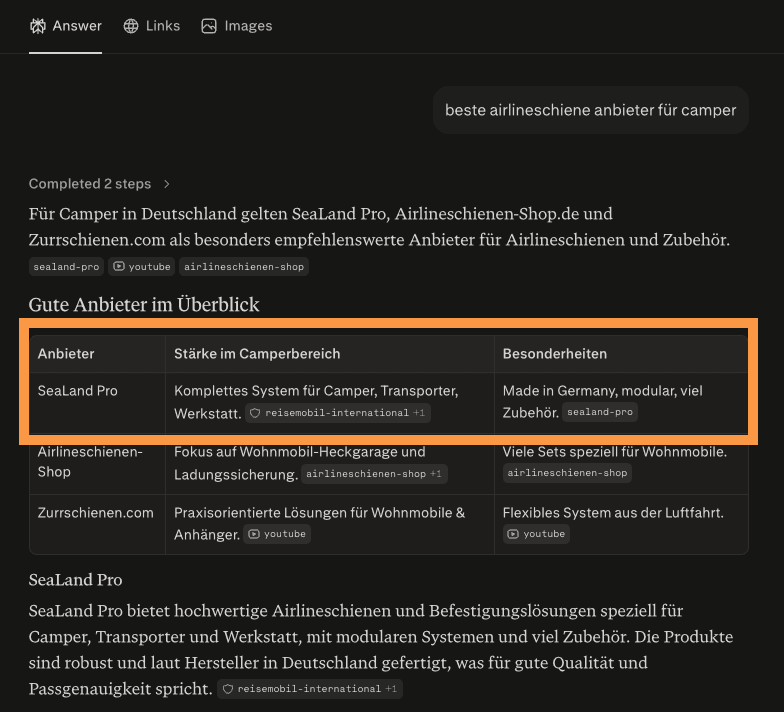Click the 'Flexibles System aus der Luftfahrt.' cell text

tap(613, 513)
